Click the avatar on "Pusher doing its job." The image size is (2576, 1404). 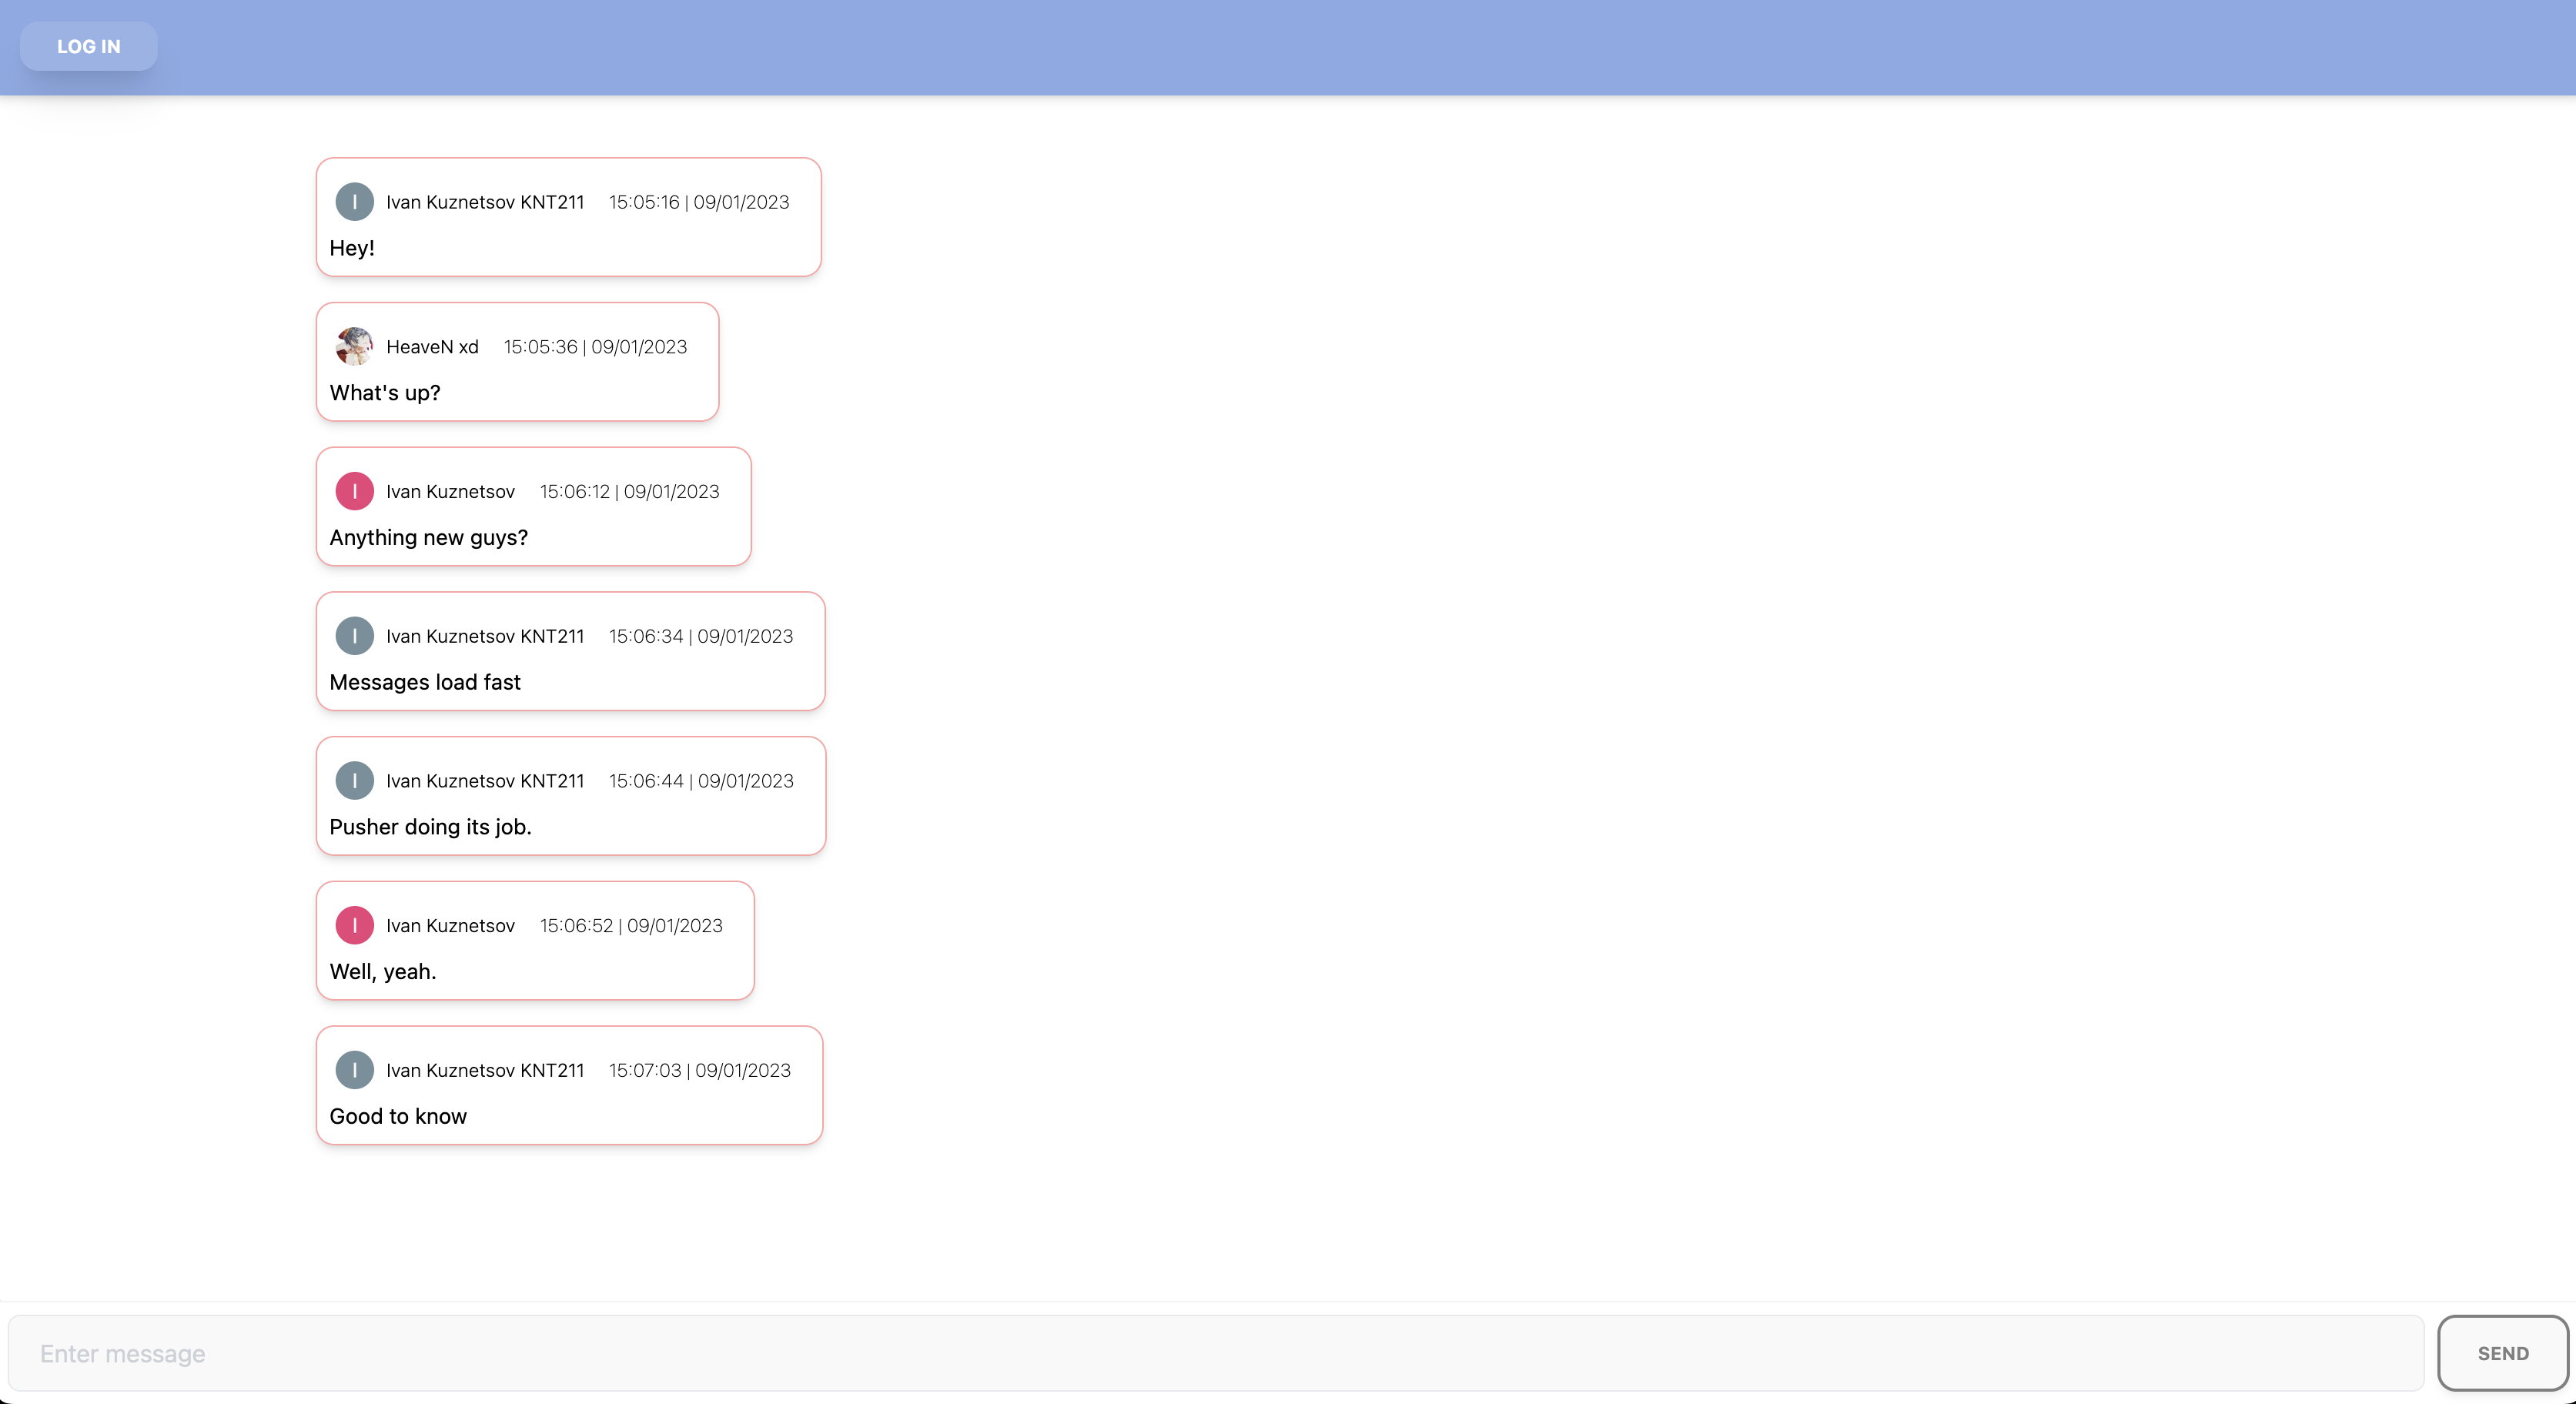pyautogui.click(x=354, y=781)
